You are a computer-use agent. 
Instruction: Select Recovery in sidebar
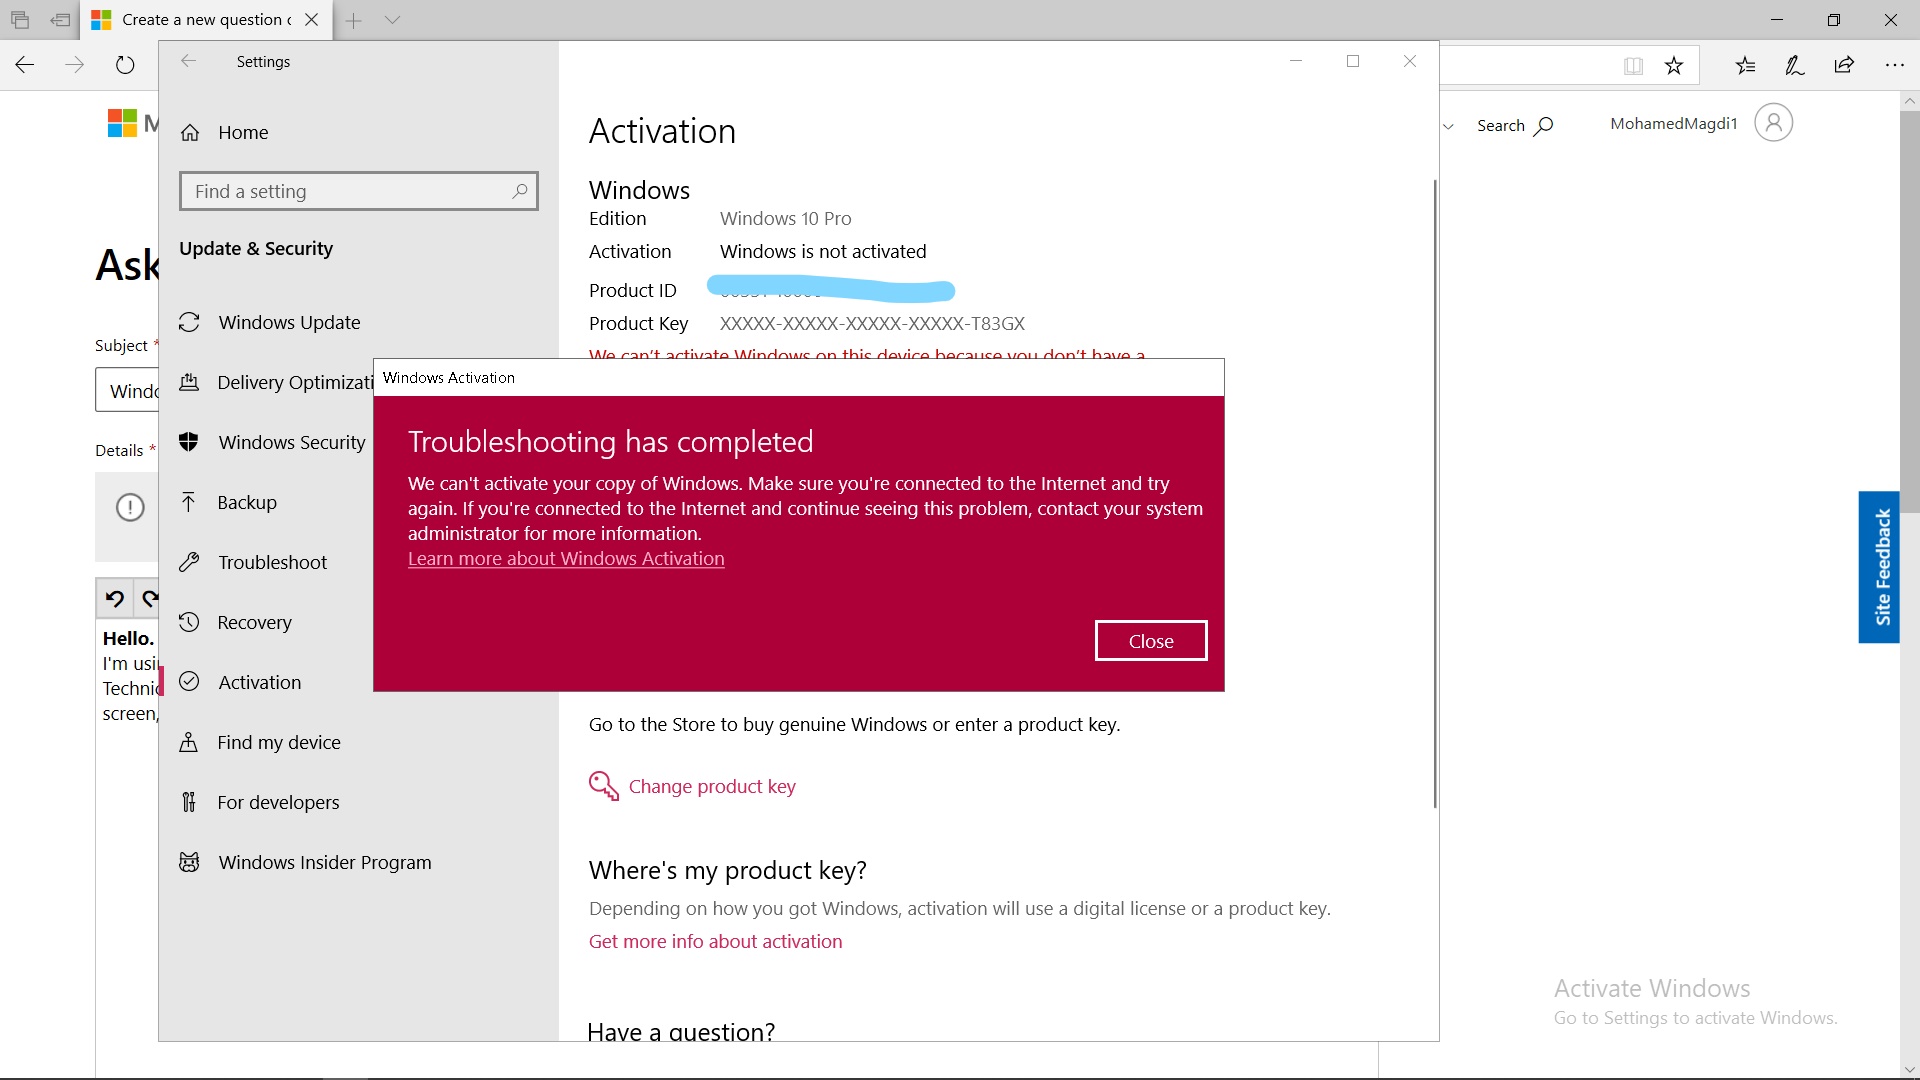click(254, 622)
